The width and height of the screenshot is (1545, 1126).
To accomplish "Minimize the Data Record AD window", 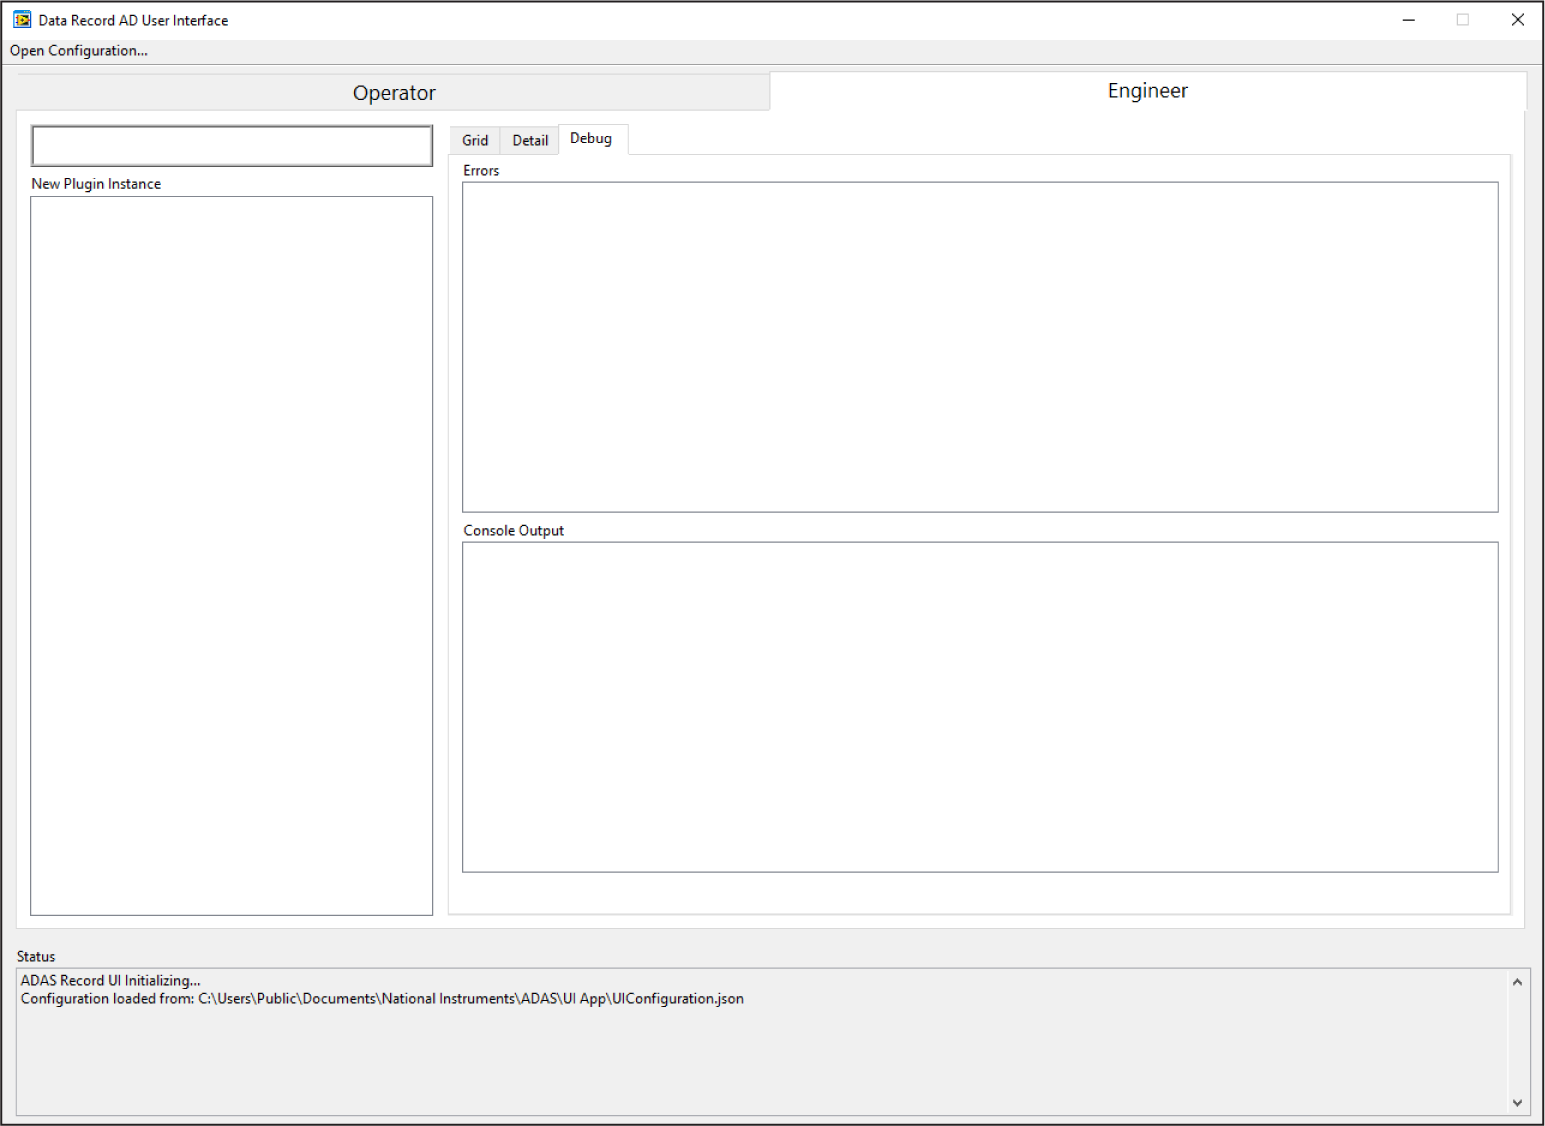I will pos(1409,20).
